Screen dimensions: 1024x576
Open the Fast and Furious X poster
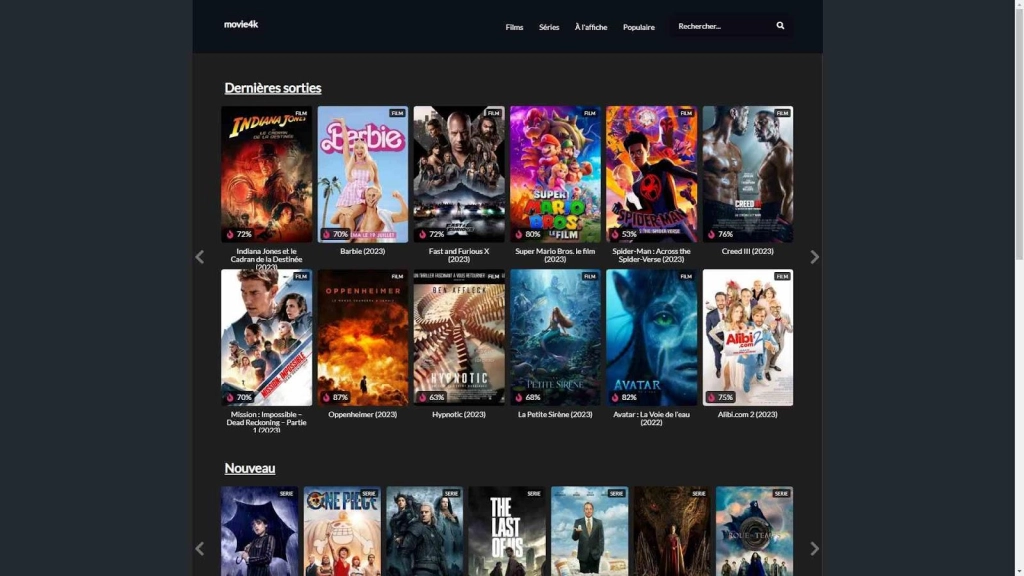click(x=458, y=174)
